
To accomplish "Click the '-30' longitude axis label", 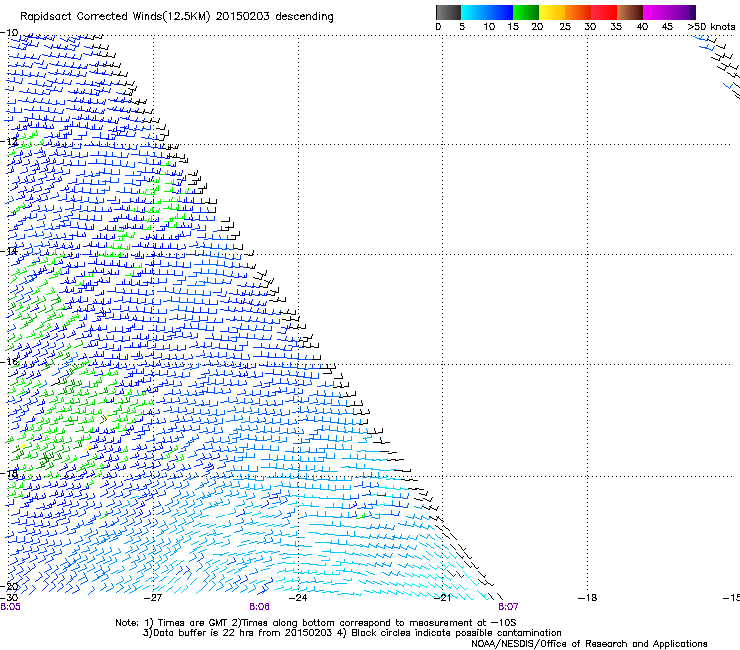I will (9, 598).
